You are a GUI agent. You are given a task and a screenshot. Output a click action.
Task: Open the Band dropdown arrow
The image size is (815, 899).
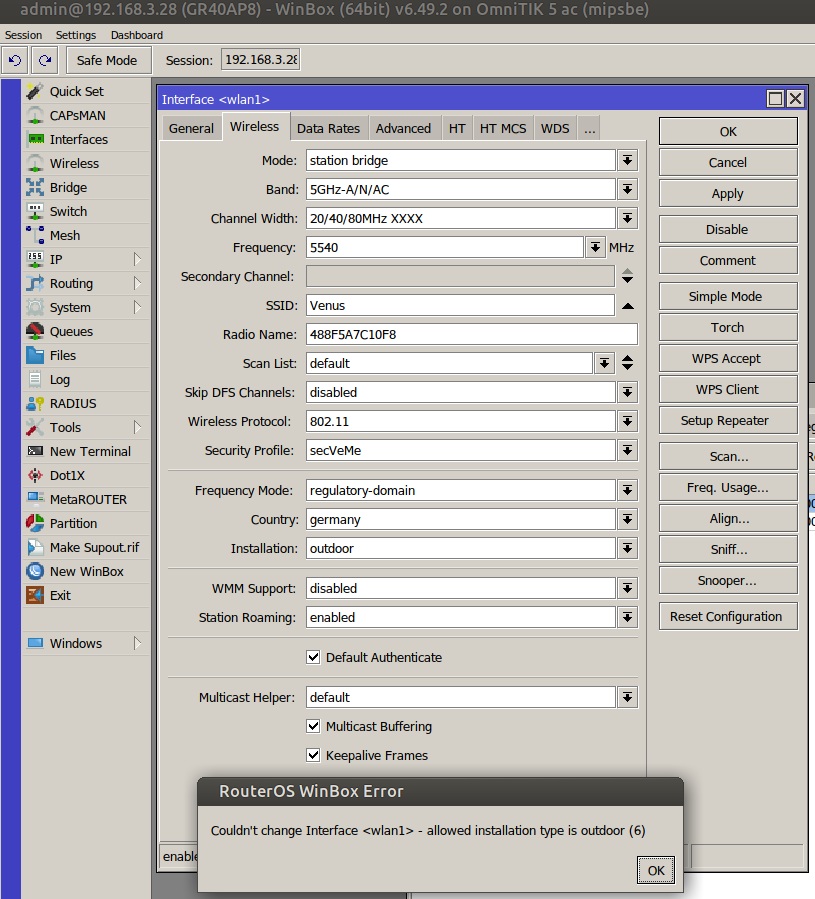click(627, 189)
